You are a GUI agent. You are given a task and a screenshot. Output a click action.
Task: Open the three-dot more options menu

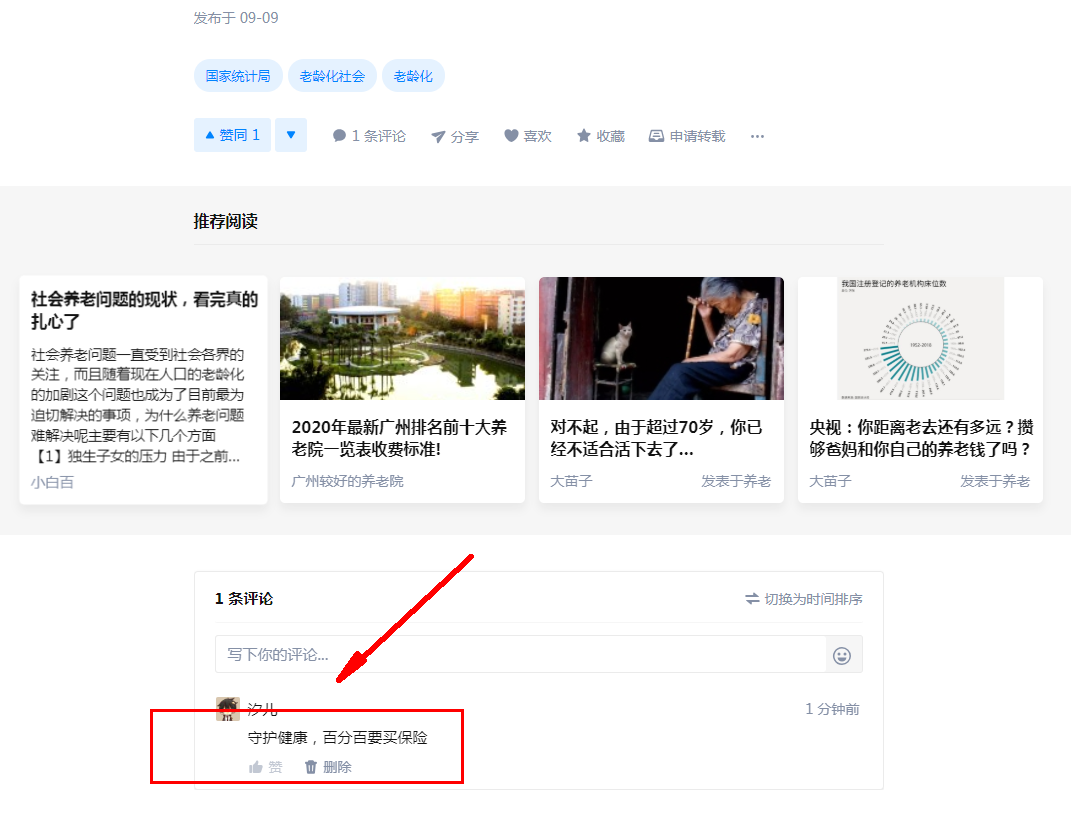pyautogui.click(x=757, y=136)
